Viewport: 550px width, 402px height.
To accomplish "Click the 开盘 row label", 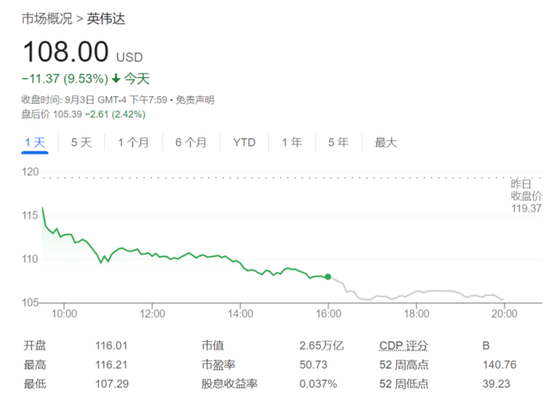I will coord(35,346).
